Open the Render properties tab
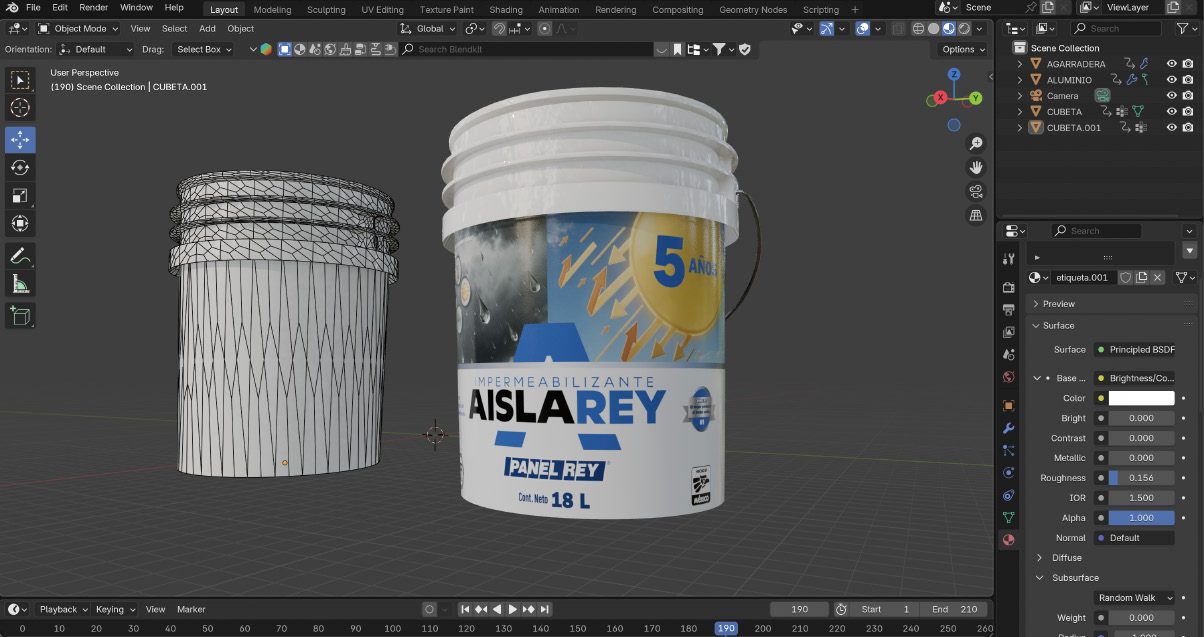The width and height of the screenshot is (1204, 637). (1009, 287)
